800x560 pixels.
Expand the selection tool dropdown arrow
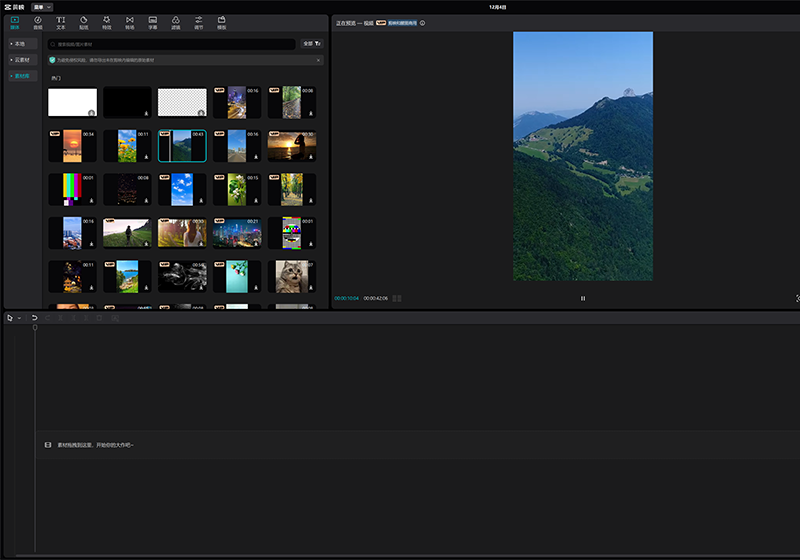click(19, 318)
